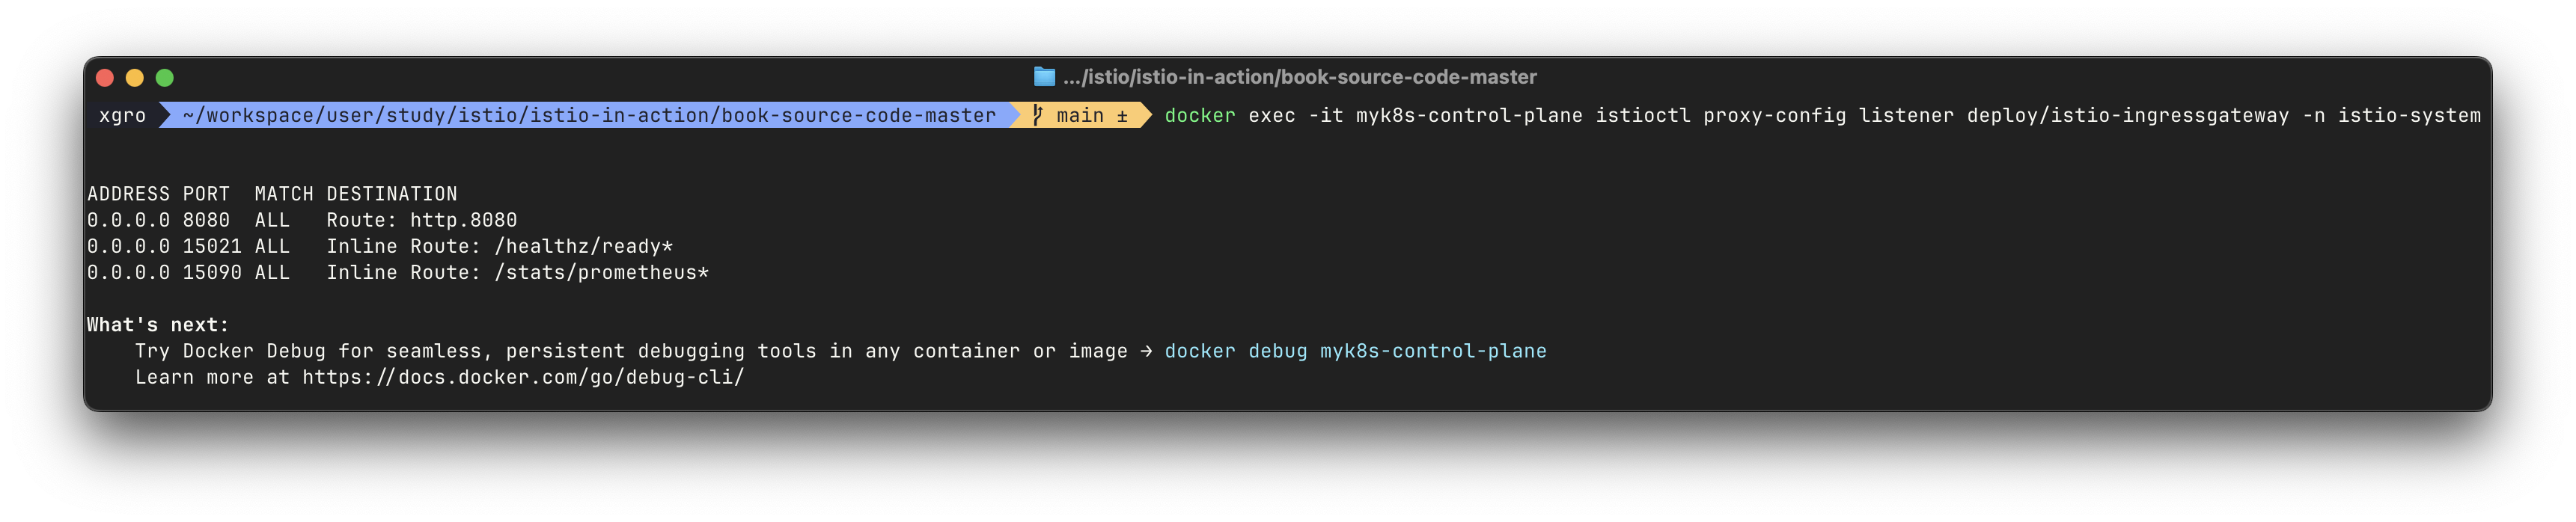Click the red close window button
Image resolution: width=2576 pixels, height=522 pixels.
(105, 77)
